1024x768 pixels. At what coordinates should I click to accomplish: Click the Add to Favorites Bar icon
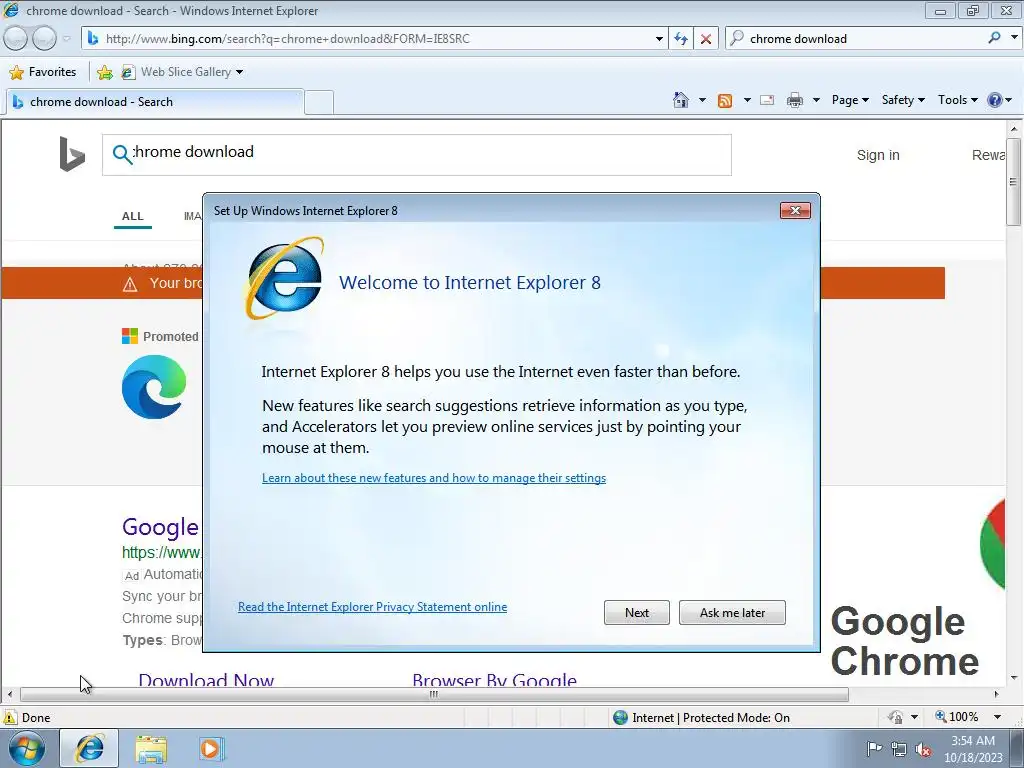click(104, 72)
